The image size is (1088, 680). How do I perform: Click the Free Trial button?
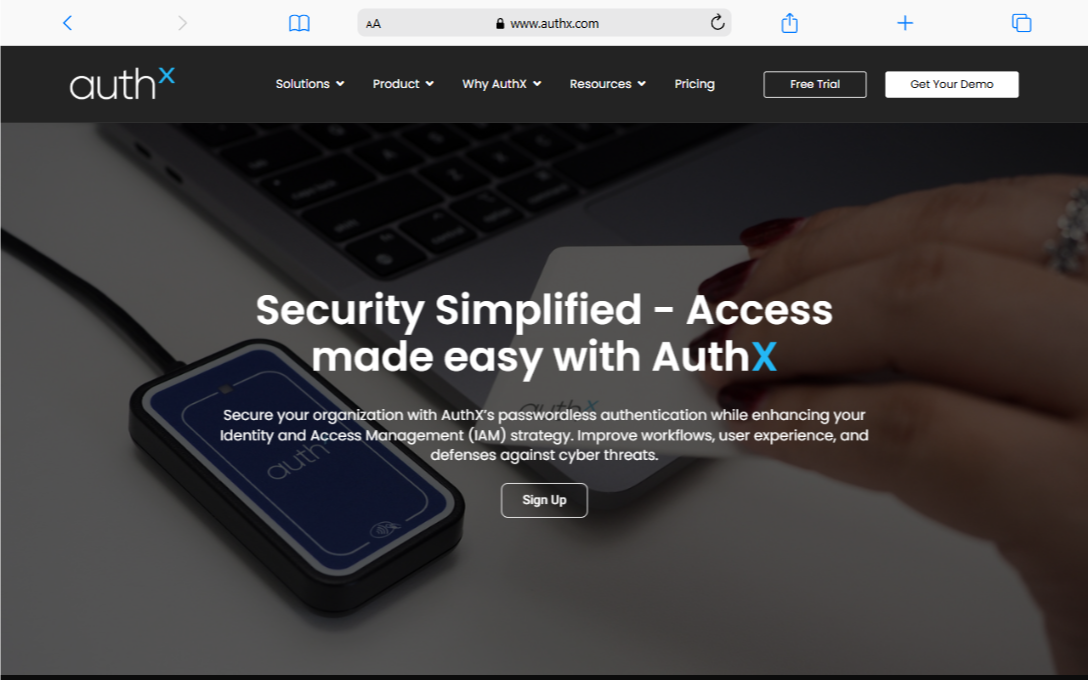pyautogui.click(x=815, y=84)
